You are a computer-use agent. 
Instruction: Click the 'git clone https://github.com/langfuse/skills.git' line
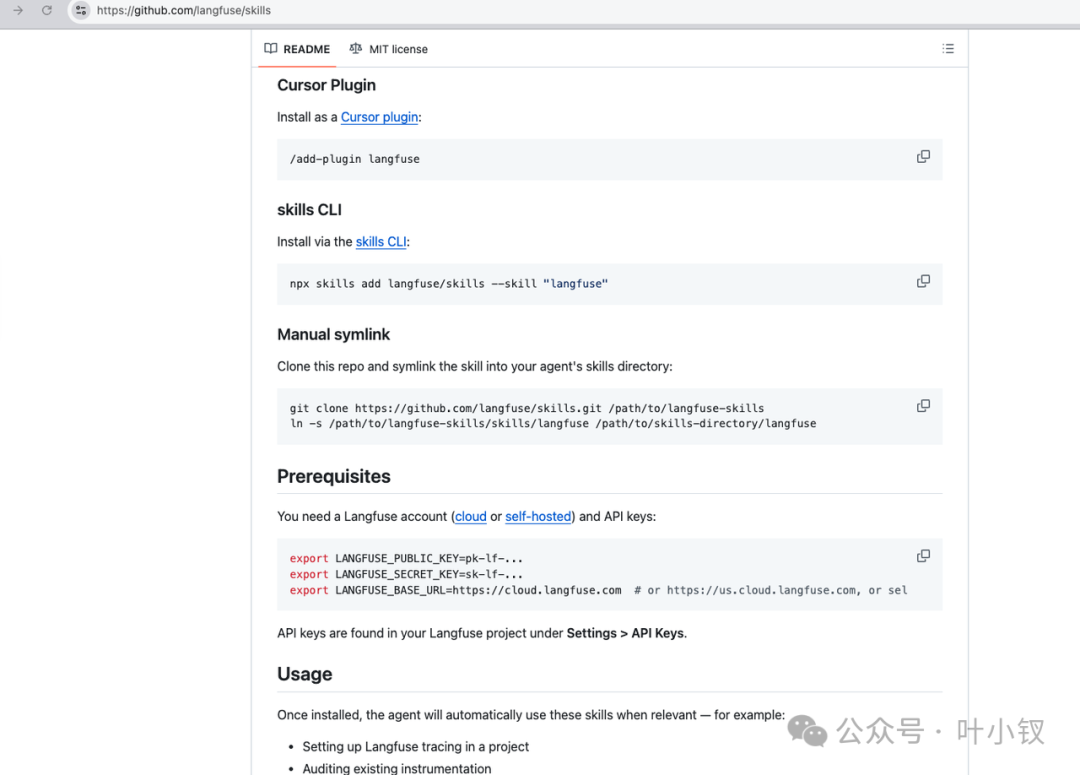[527, 408]
